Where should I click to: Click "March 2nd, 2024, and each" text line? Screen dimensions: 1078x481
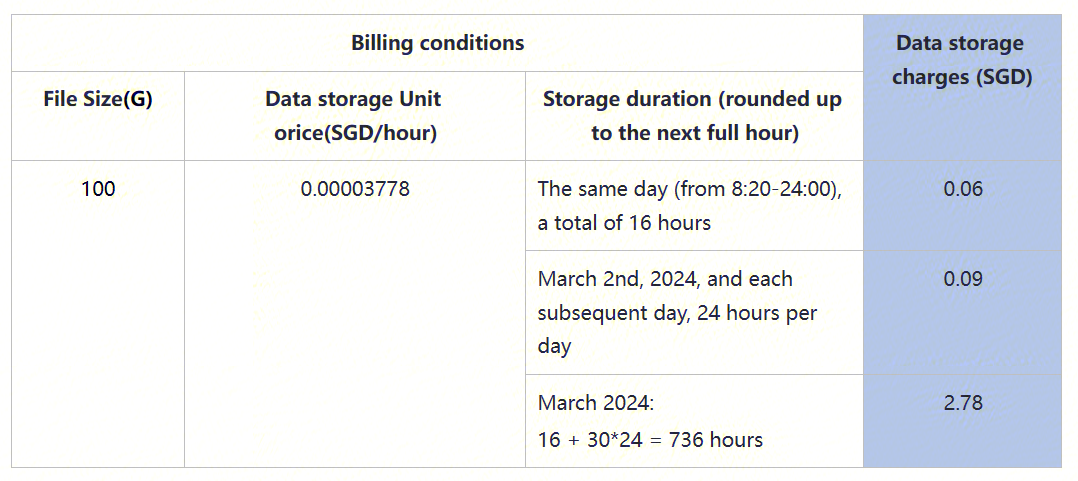[665, 279]
